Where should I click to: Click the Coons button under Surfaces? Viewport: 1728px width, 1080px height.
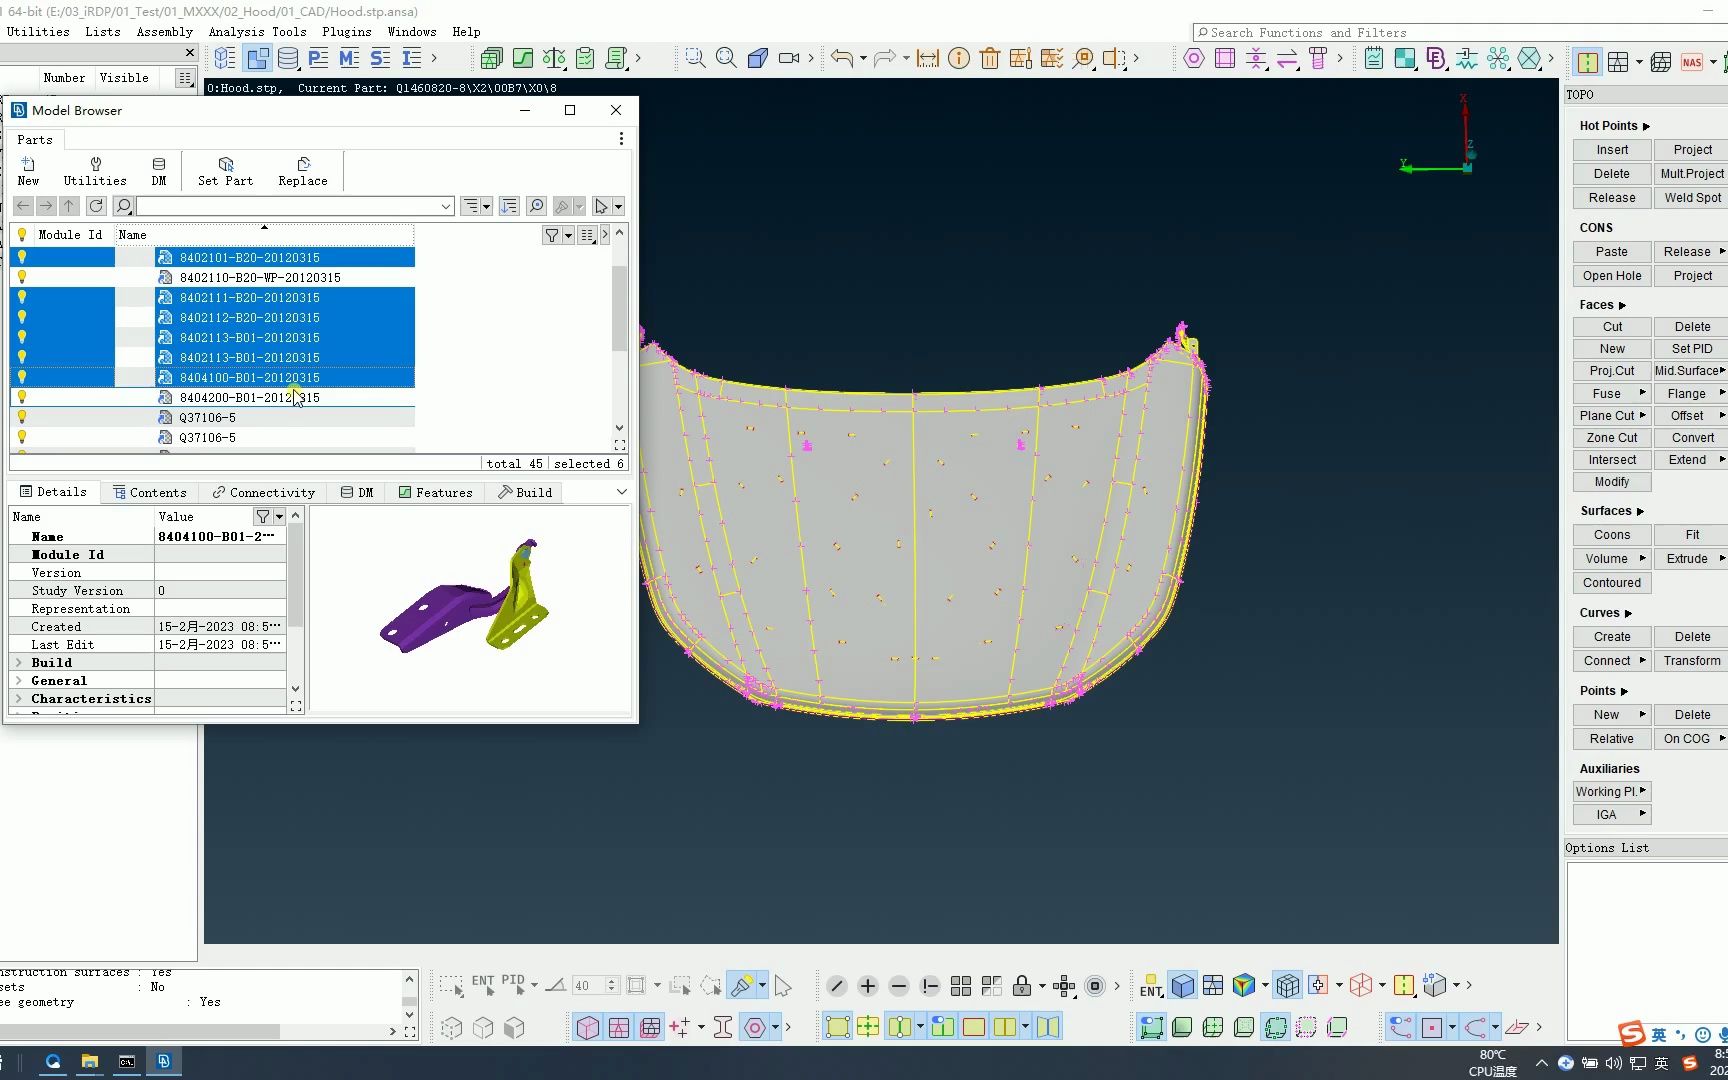1610,534
